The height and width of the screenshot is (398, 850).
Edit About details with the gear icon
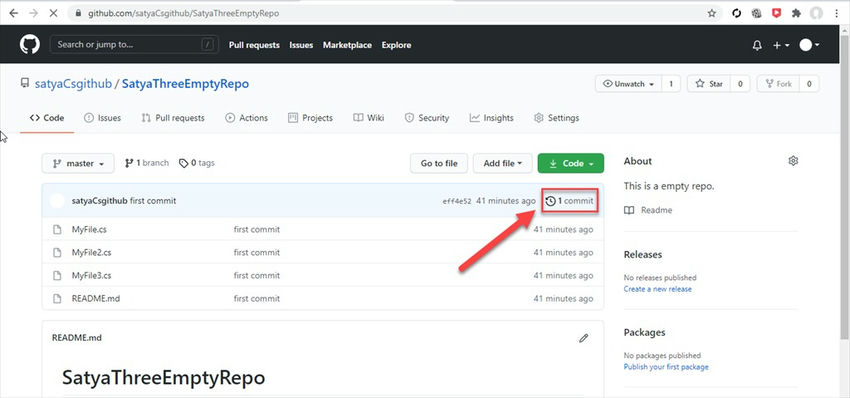click(x=793, y=161)
